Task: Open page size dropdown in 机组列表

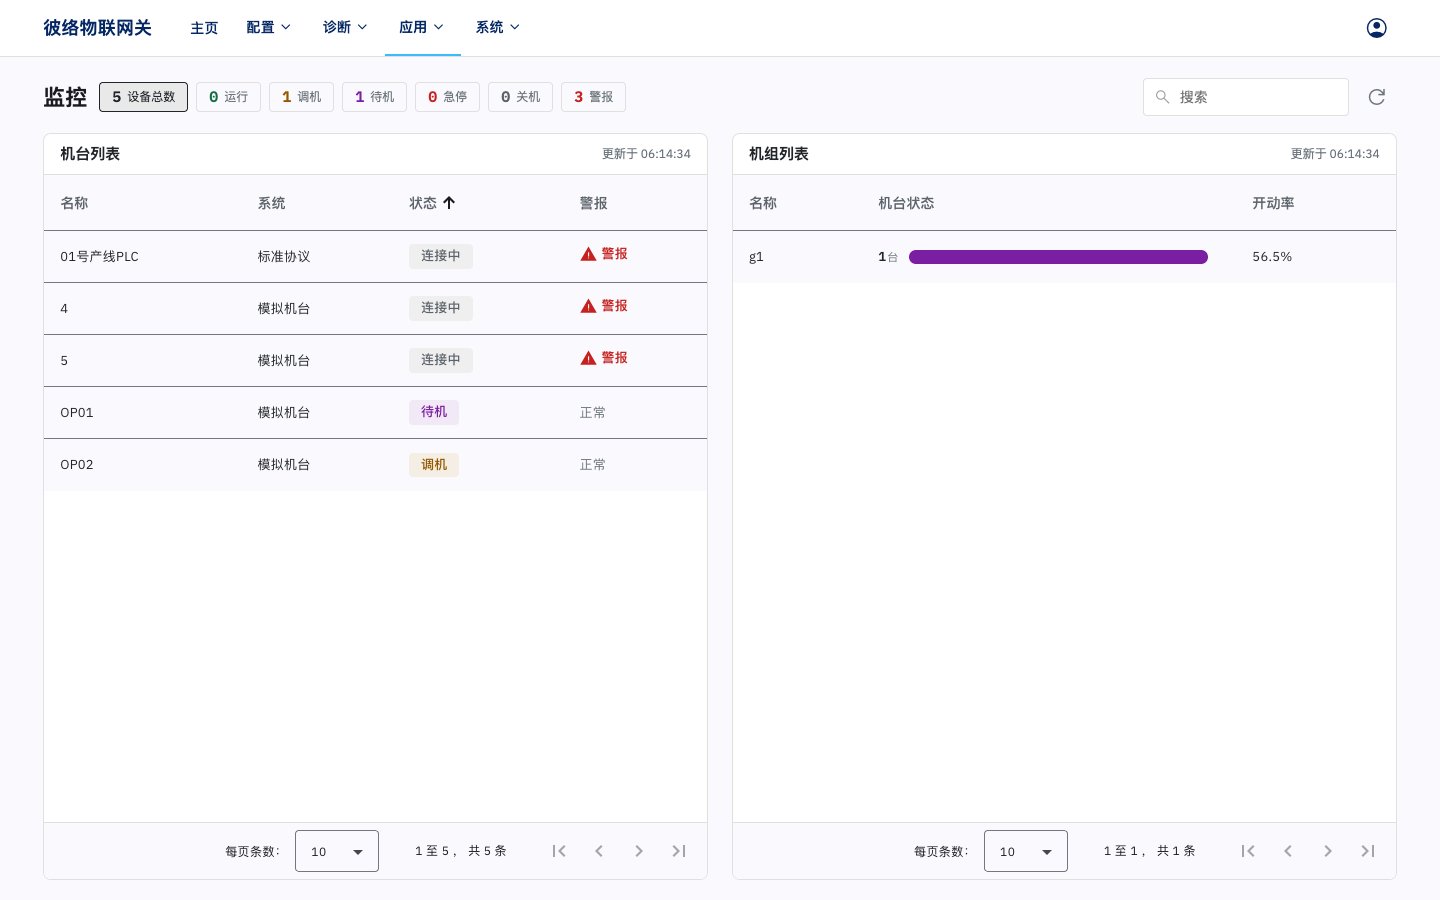Action: (1026, 851)
